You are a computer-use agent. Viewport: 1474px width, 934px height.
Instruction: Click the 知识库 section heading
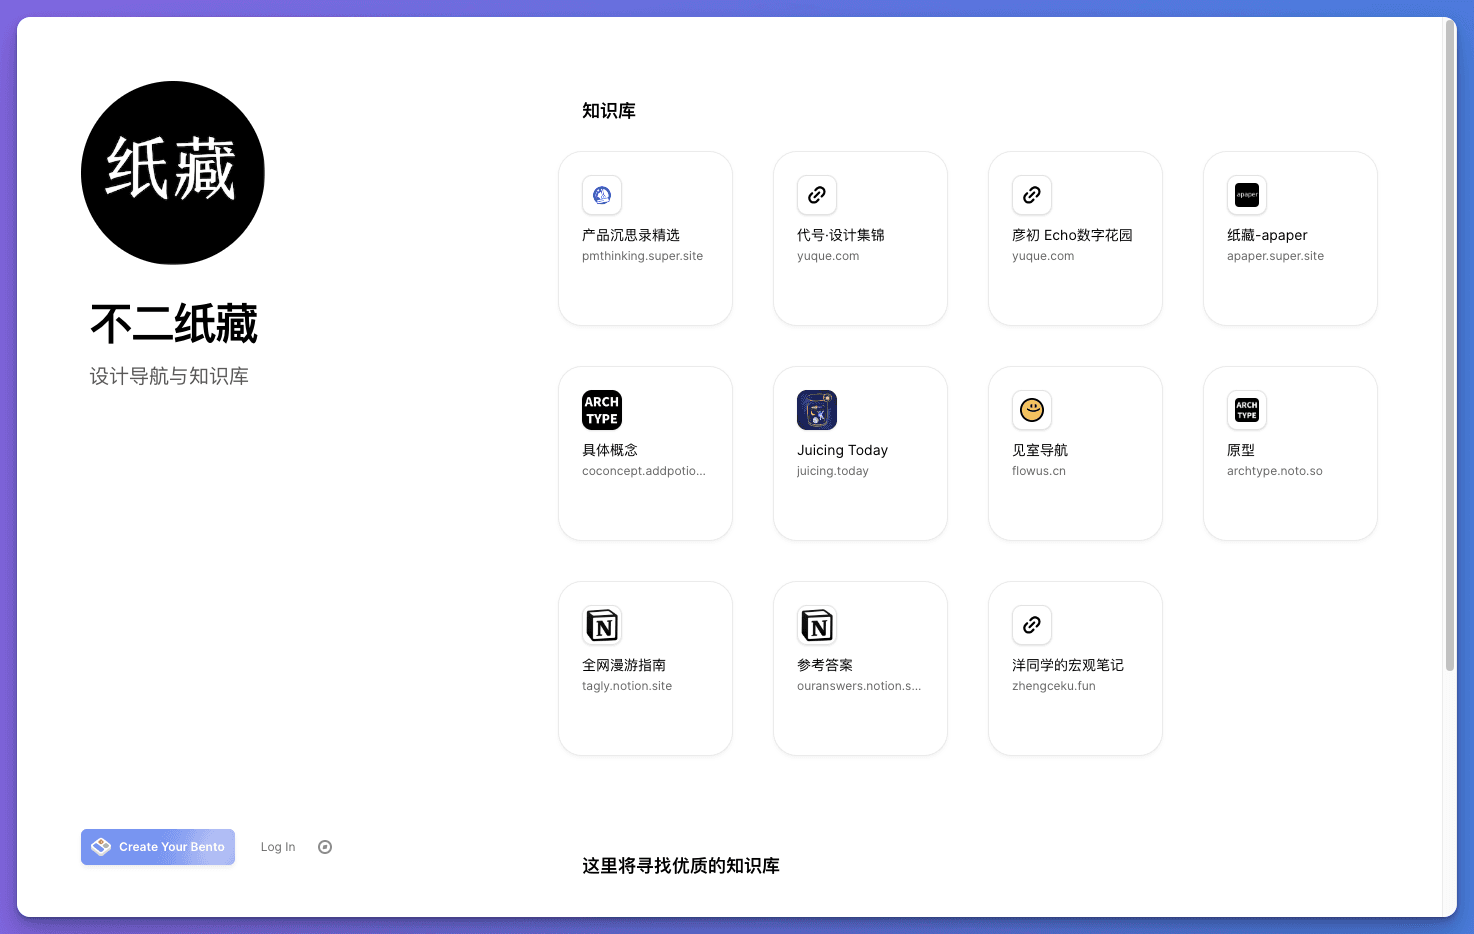click(609, 111)
